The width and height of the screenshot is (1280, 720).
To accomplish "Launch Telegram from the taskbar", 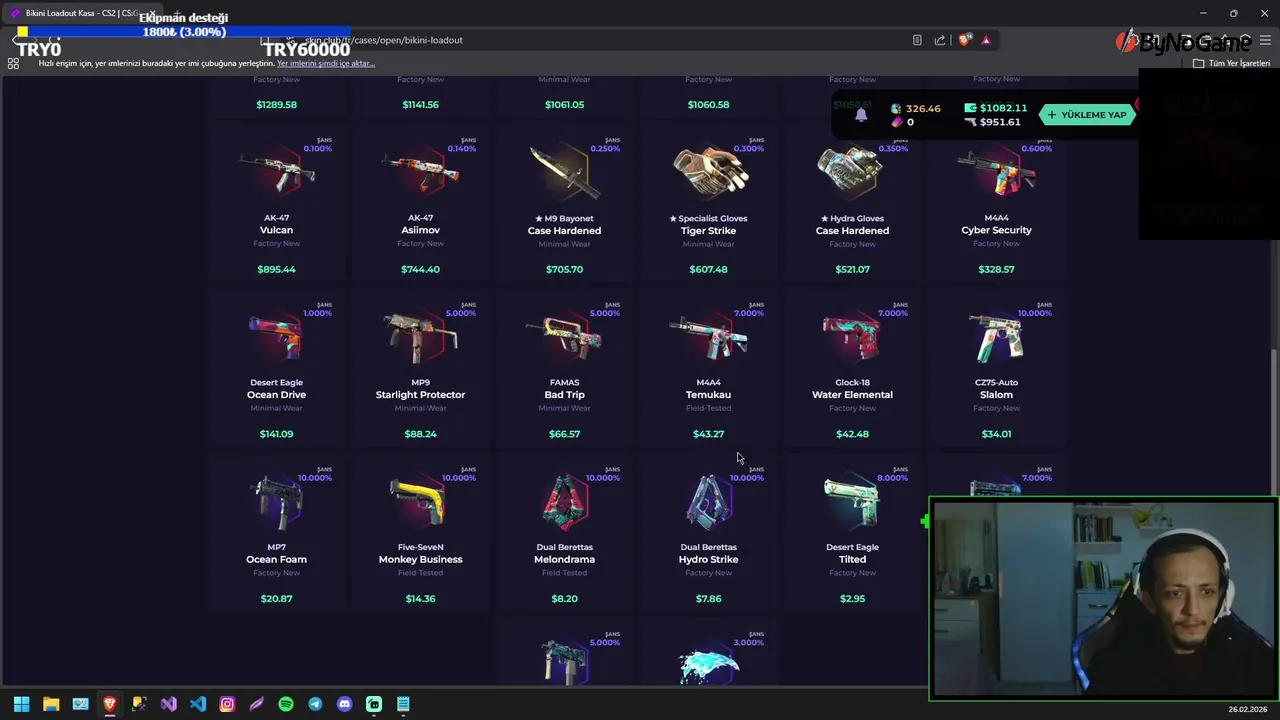I will pyautogui.click(x=315, y=704).
